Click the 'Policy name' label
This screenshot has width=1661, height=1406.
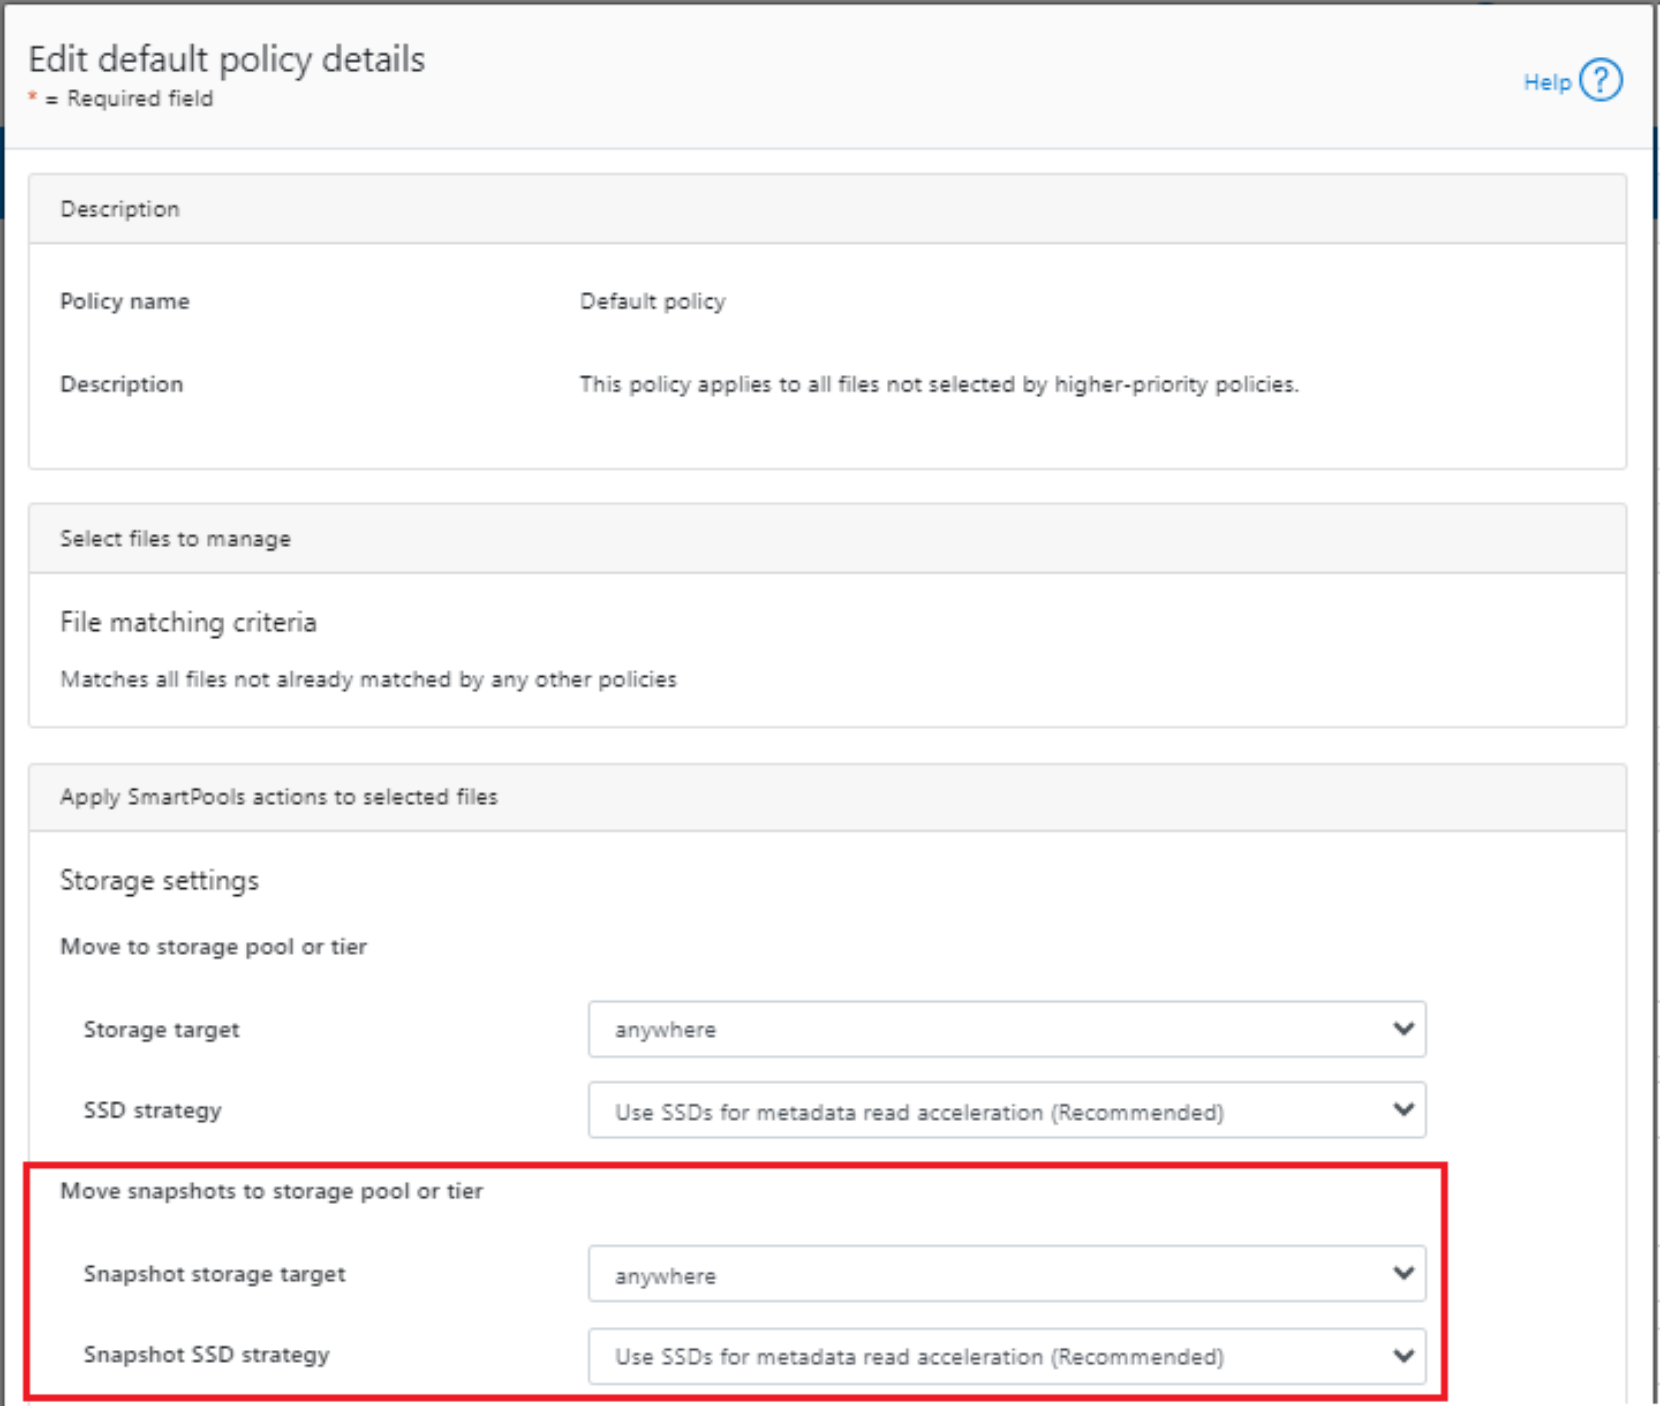click(x=125, y=302)
